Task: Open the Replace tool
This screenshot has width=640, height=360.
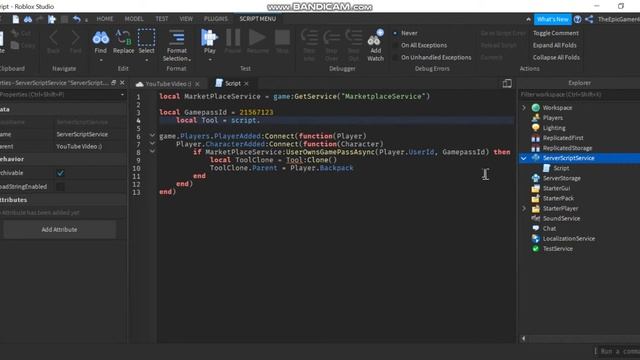Action: [x=123, y=42]
